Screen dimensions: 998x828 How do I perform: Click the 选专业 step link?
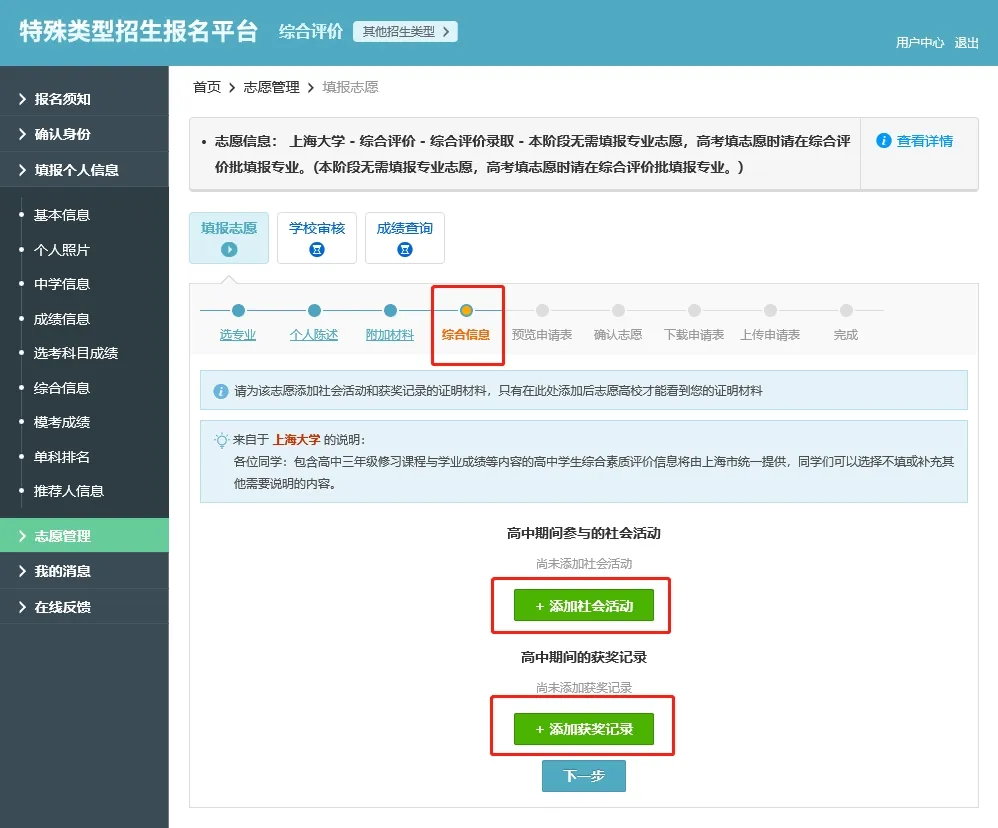pyautogui.click(x=238, y=335)
